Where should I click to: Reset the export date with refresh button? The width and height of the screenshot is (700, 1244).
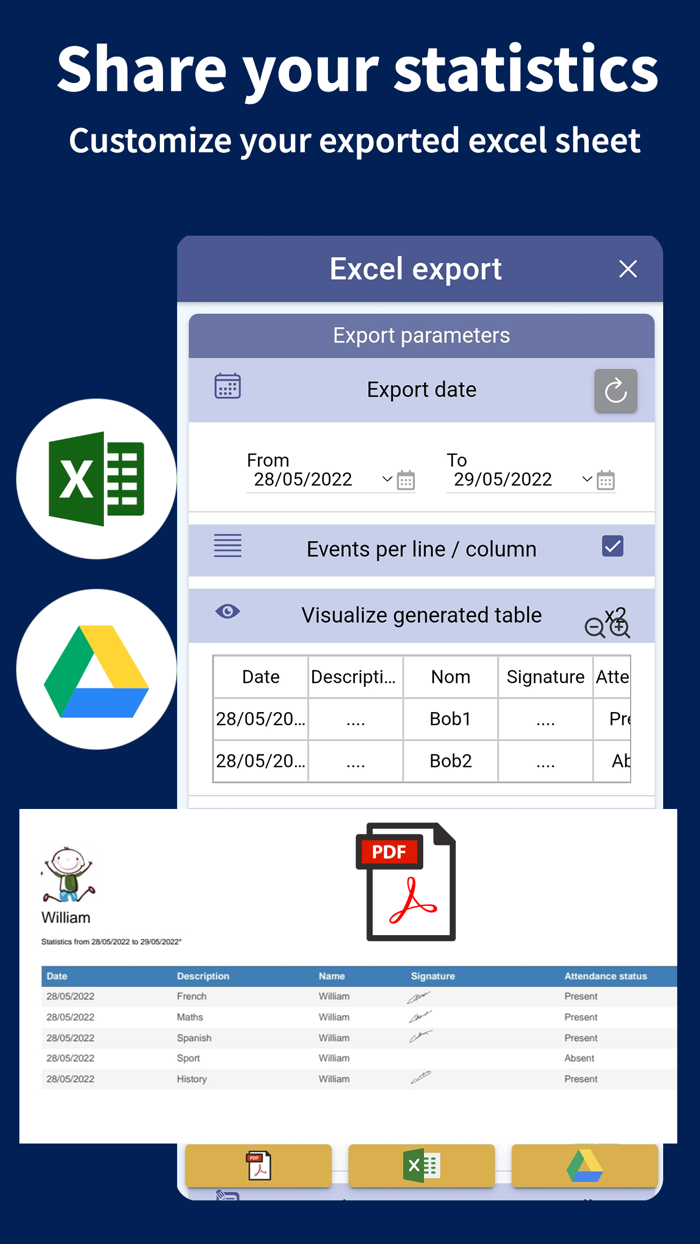(x=616, y=391)
